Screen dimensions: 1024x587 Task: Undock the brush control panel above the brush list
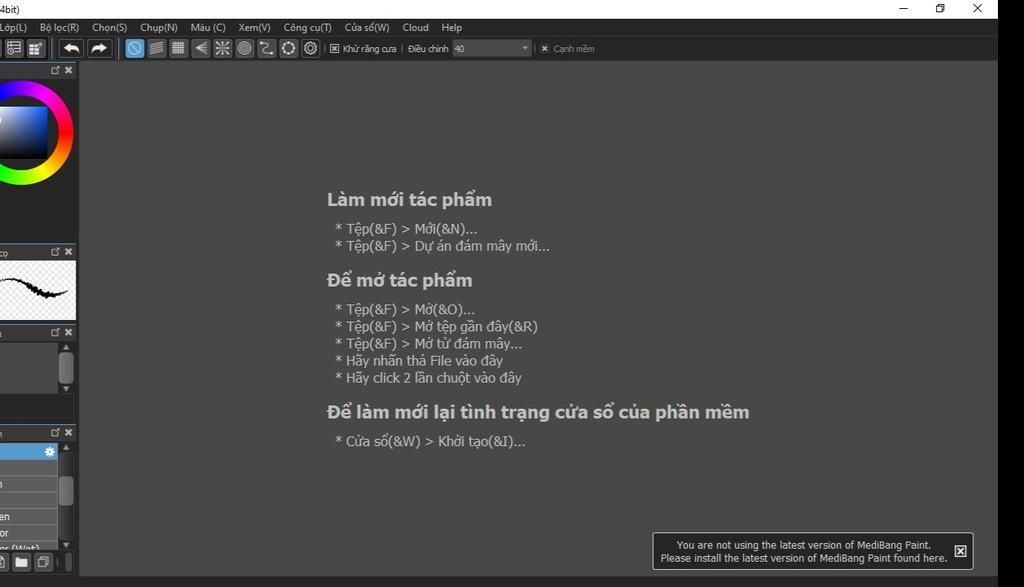pyautogui.click(x=56, y=332)
